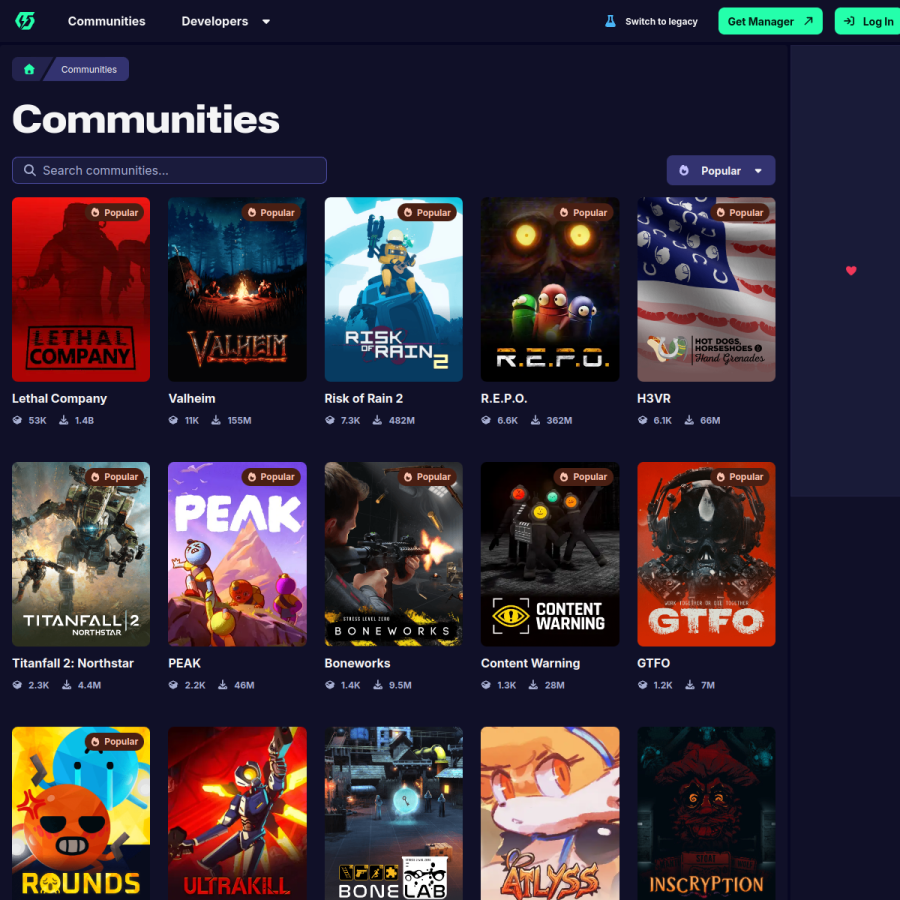Click package icon next to 6.6K

coord(486,420)
